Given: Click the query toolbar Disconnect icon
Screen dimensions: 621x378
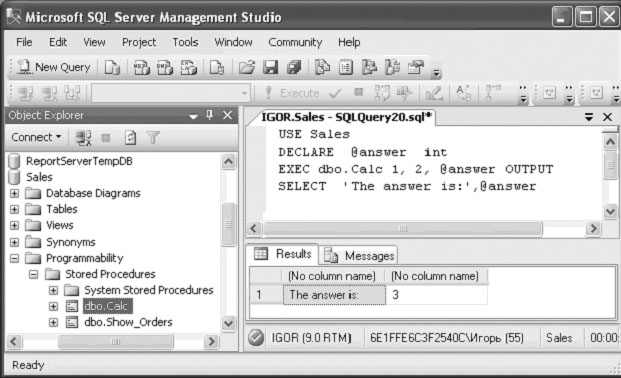Looking at the screenshot, I should click(x=50, y=94).
